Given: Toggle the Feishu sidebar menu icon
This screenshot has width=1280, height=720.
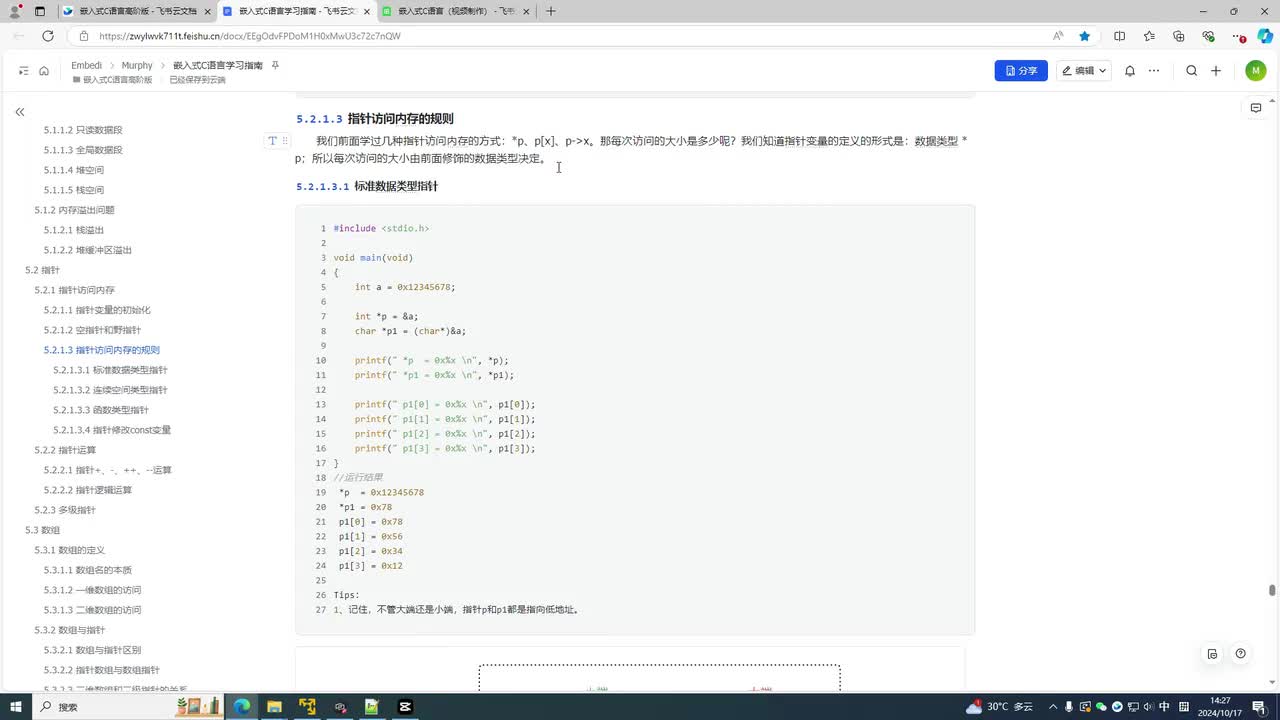Looking at the screenshot, I should click(23, 71).
